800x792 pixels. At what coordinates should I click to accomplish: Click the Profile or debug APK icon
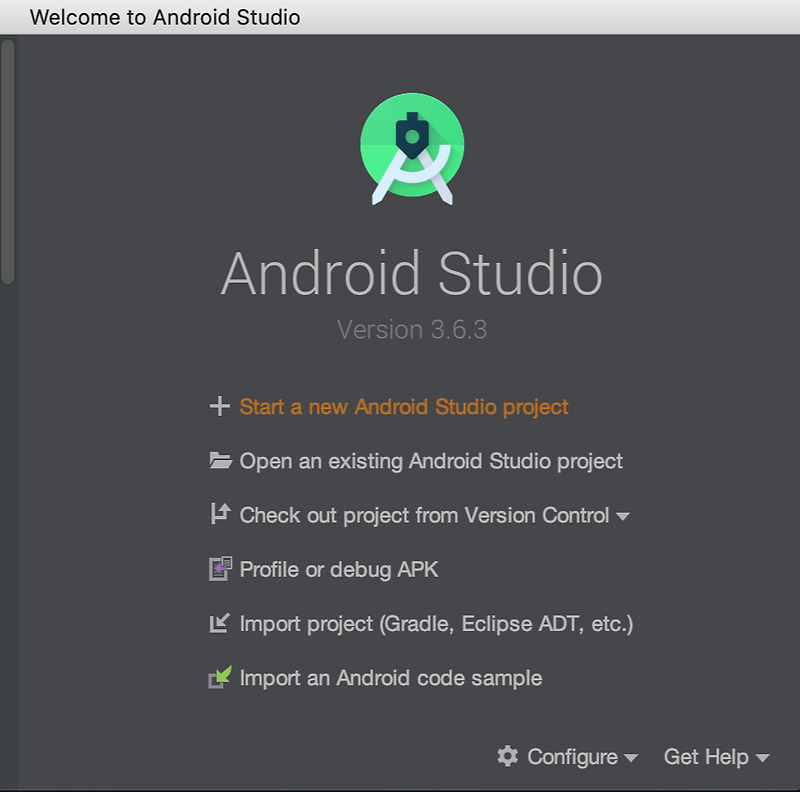(x=220, y=568)
